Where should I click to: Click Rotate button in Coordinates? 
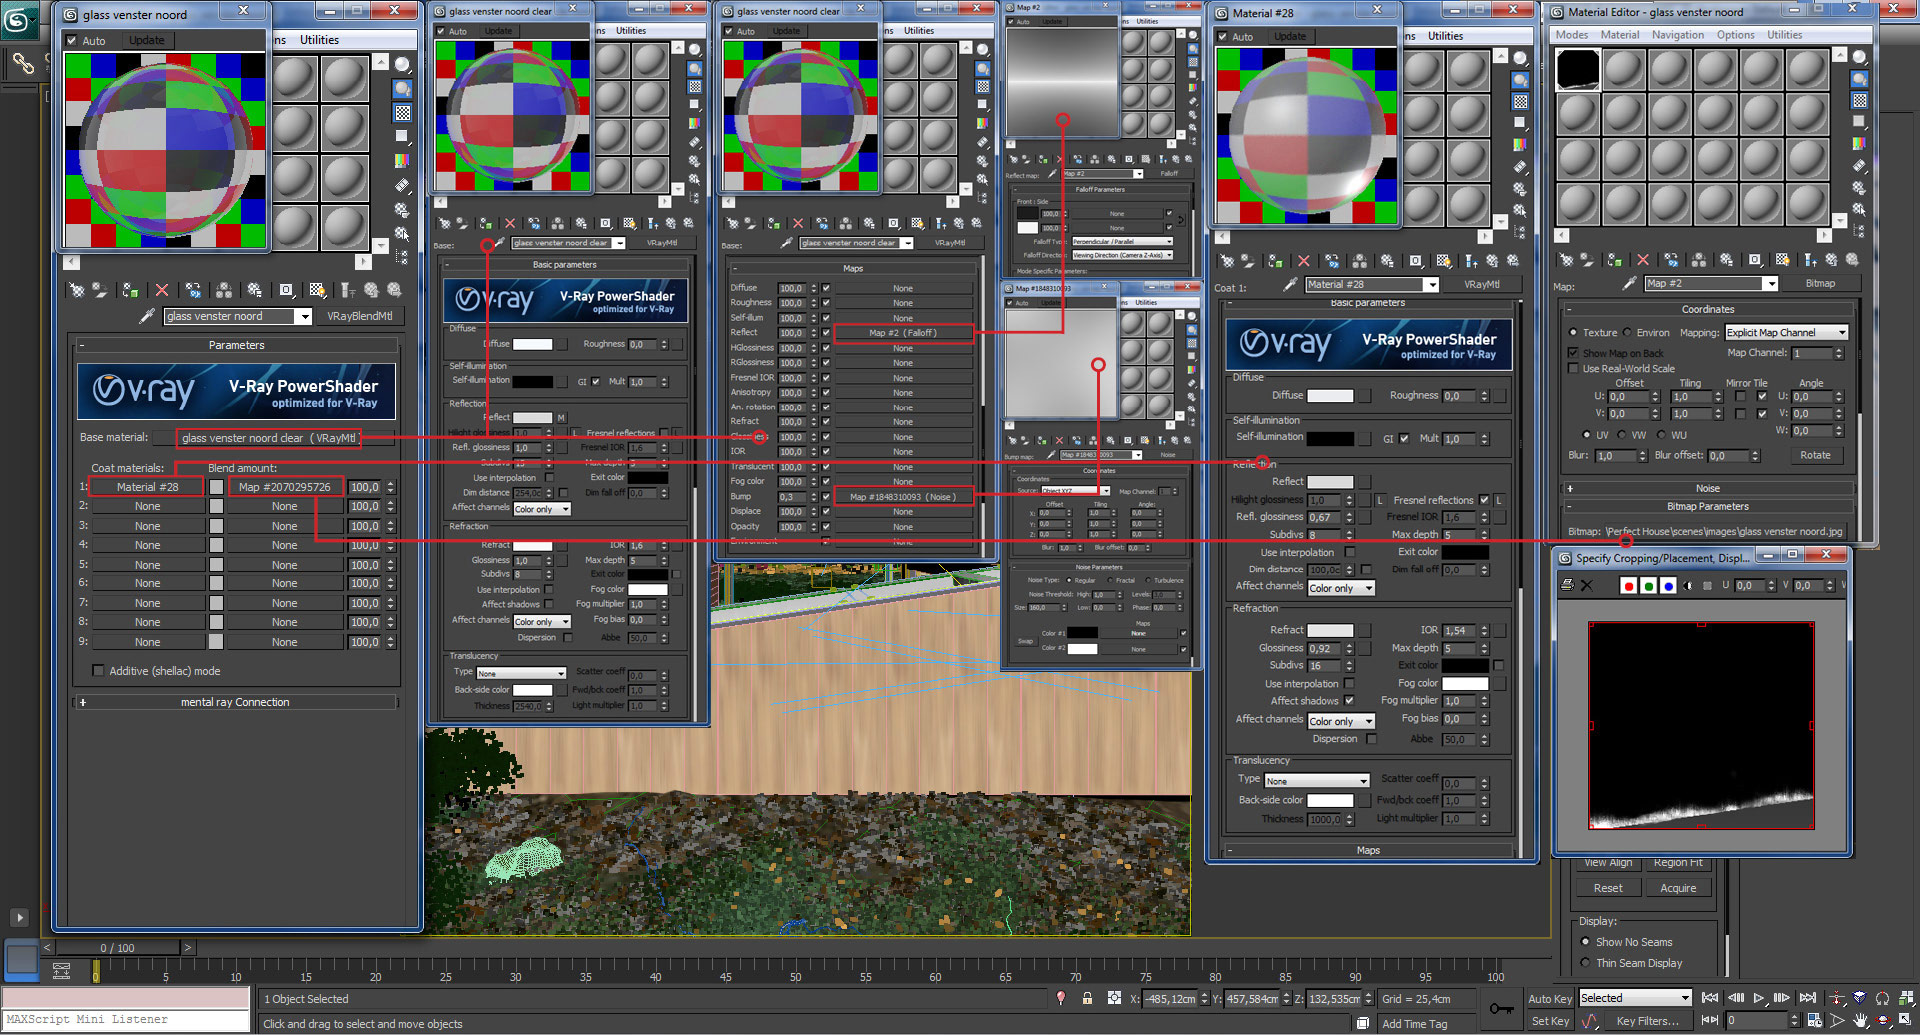click(1815, 455)
